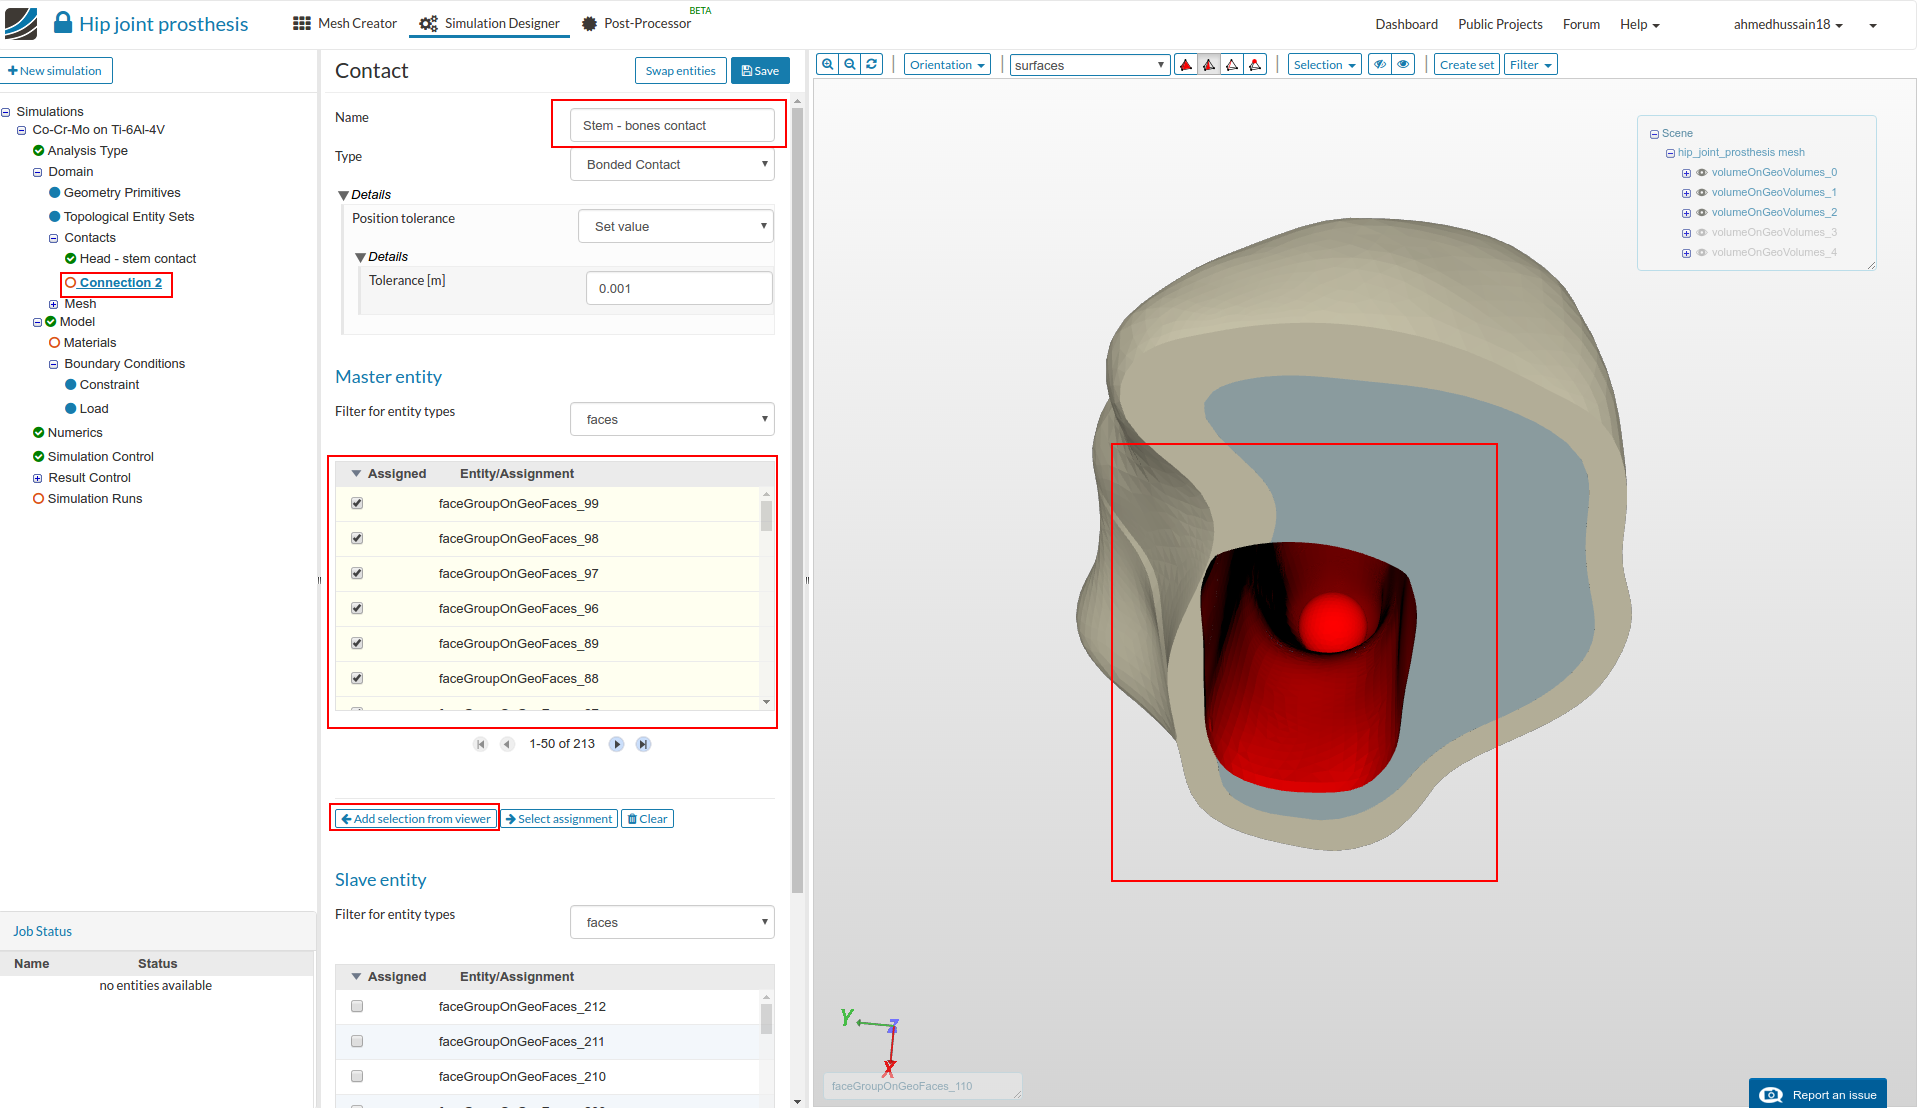
Task: Click the zoom in magnifier icon
Action: [x=827, y=65]
